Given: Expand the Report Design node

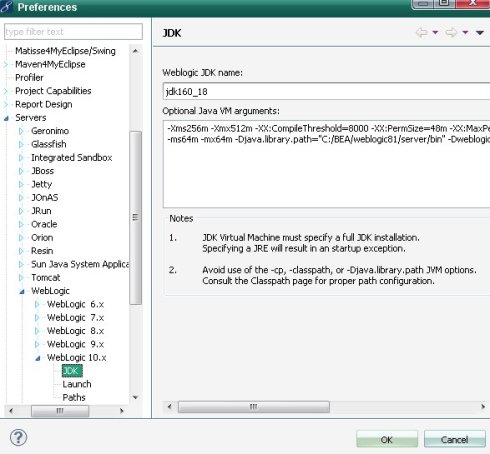Looking at the screenshot, I should tap(6, 104).
